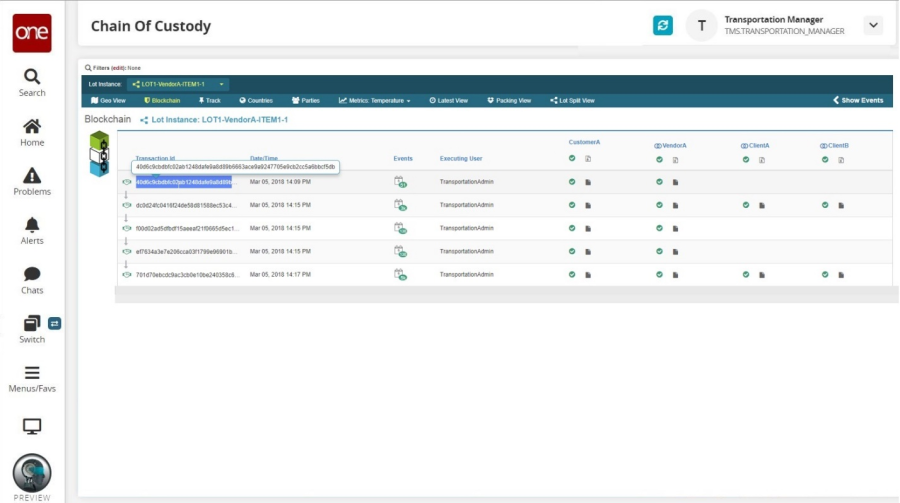The height and width of the screenshot is (503, 900).
Task: Toggle the eye icon beside VendorA header
Action: click(x=658, y=146)
